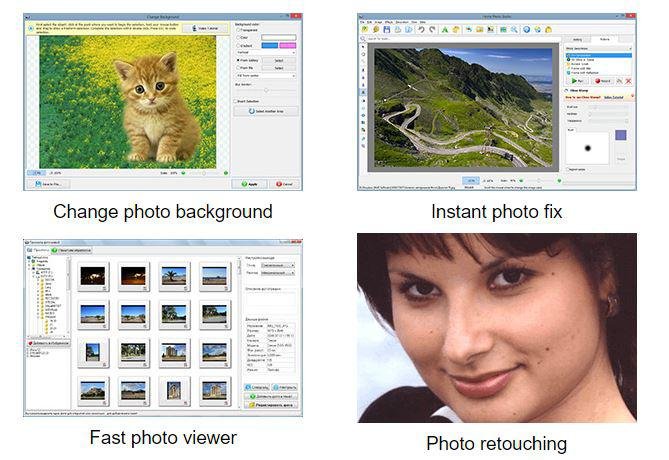Click the Select button beside From gallery

coord(279,61)
